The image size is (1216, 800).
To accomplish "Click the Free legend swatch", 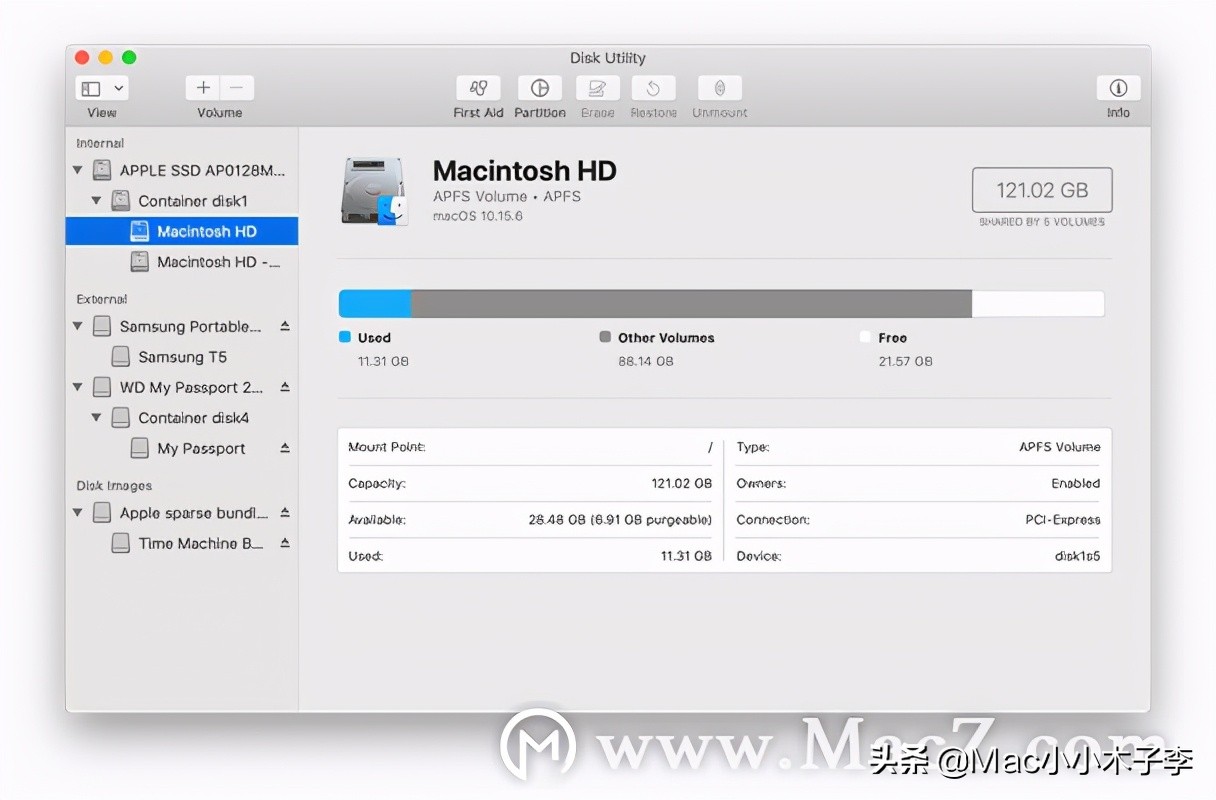I will (x=864, y=337).
